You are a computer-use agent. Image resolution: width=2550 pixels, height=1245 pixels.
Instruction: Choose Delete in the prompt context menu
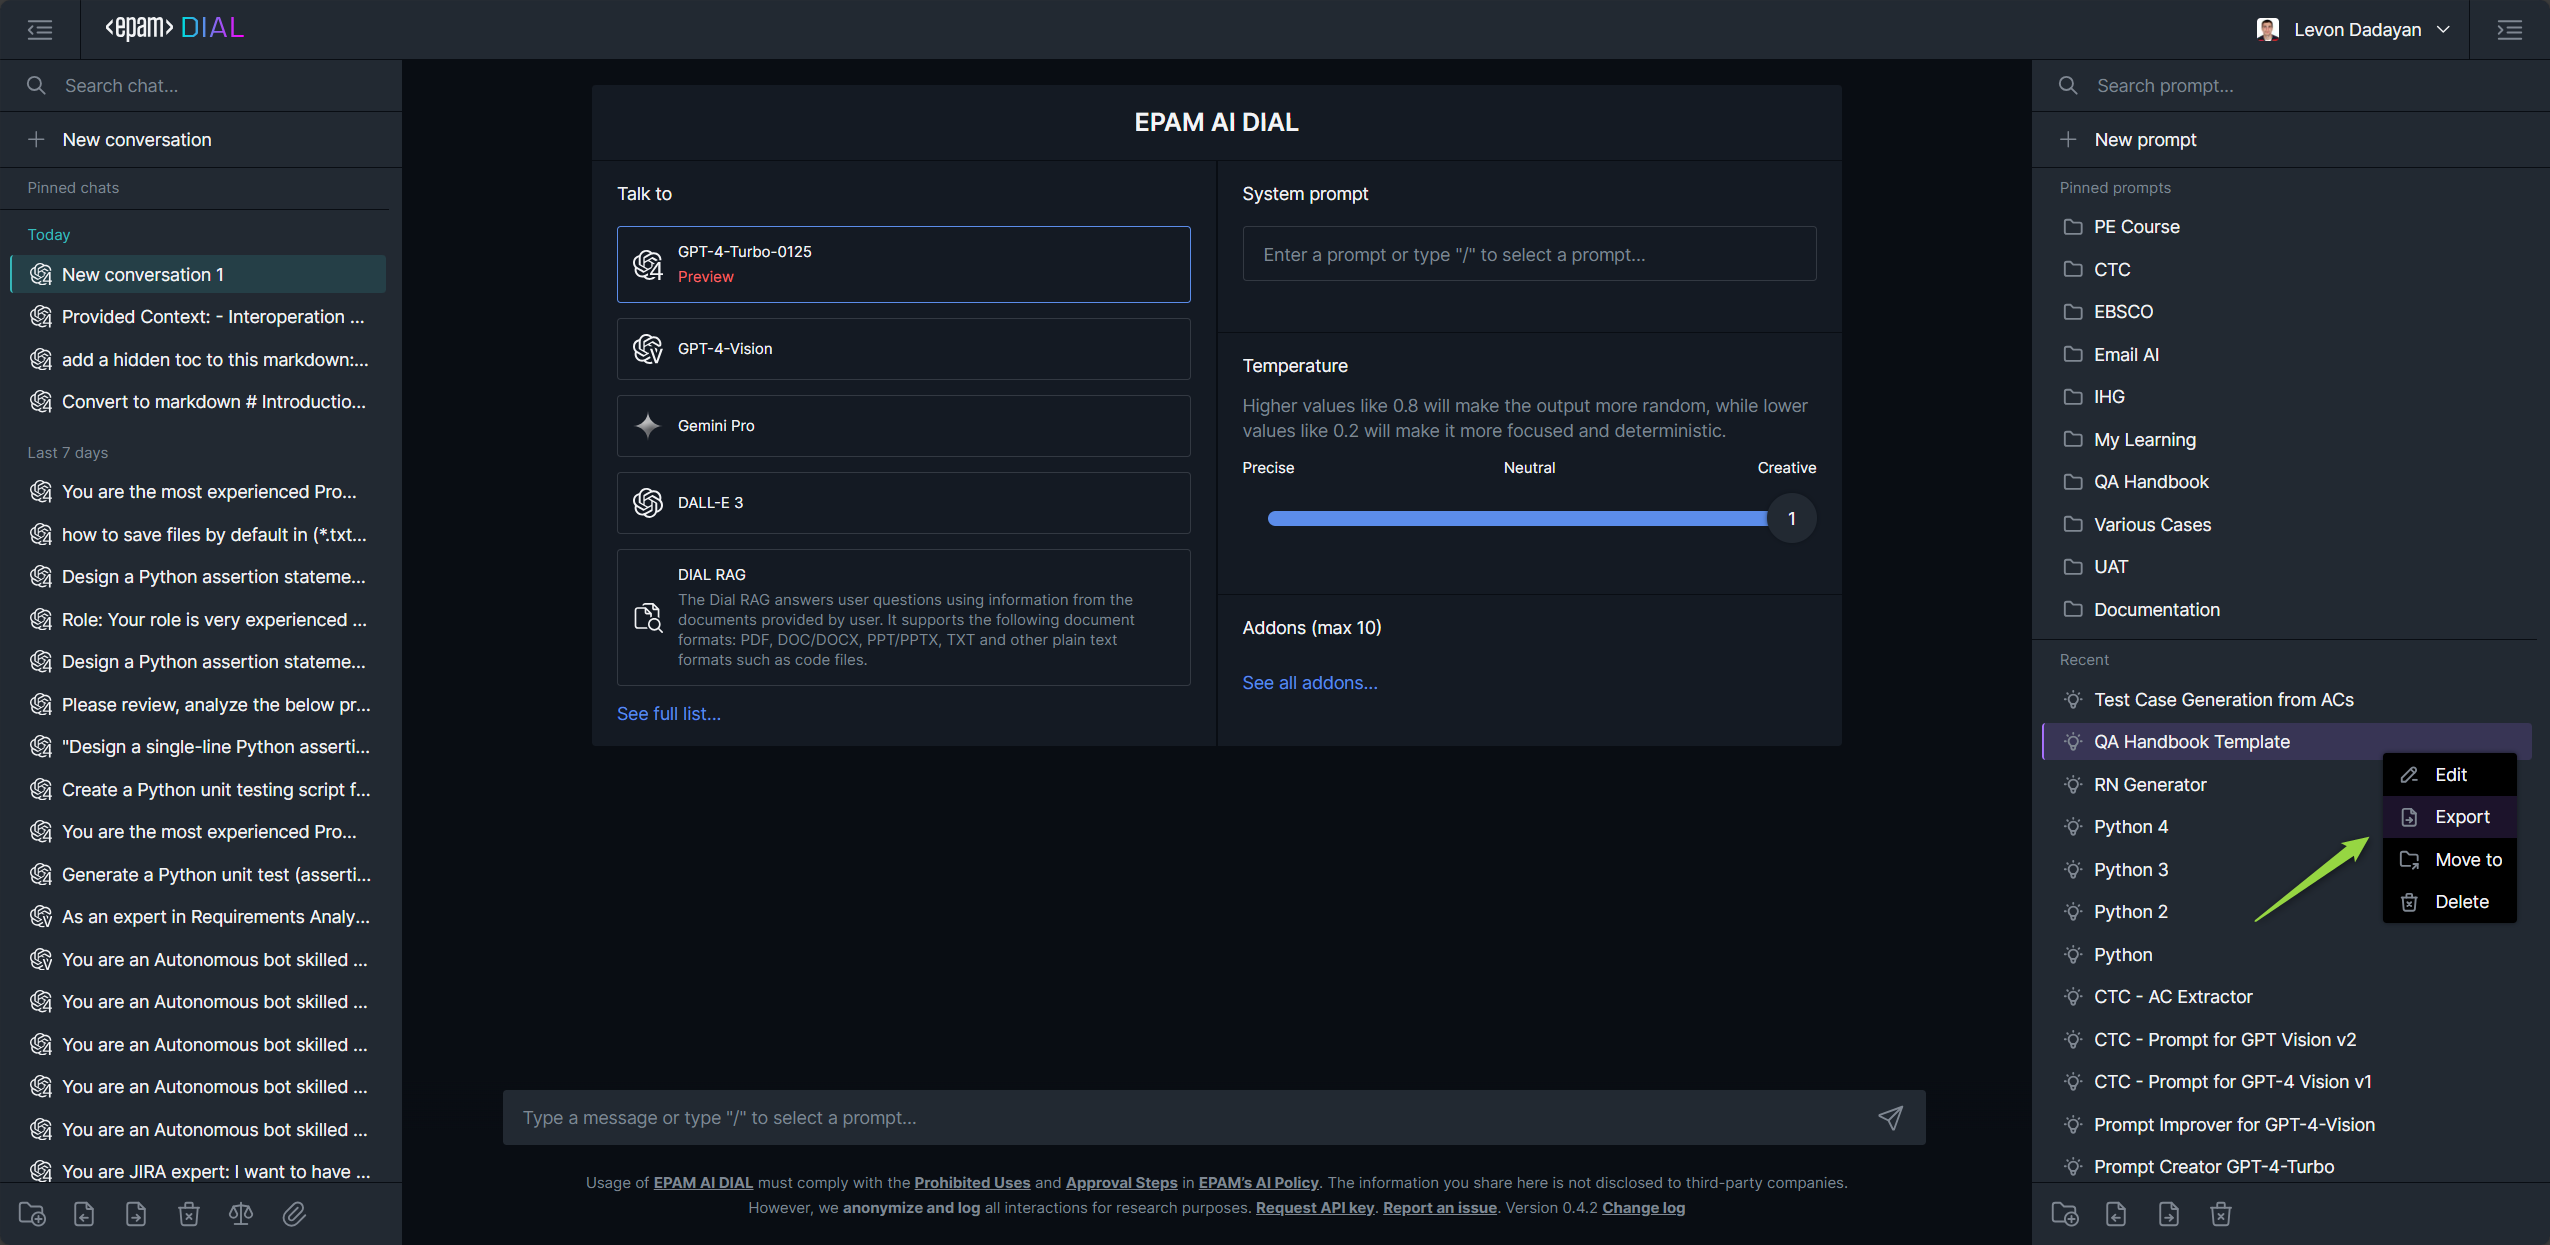tap(2449, 902)
